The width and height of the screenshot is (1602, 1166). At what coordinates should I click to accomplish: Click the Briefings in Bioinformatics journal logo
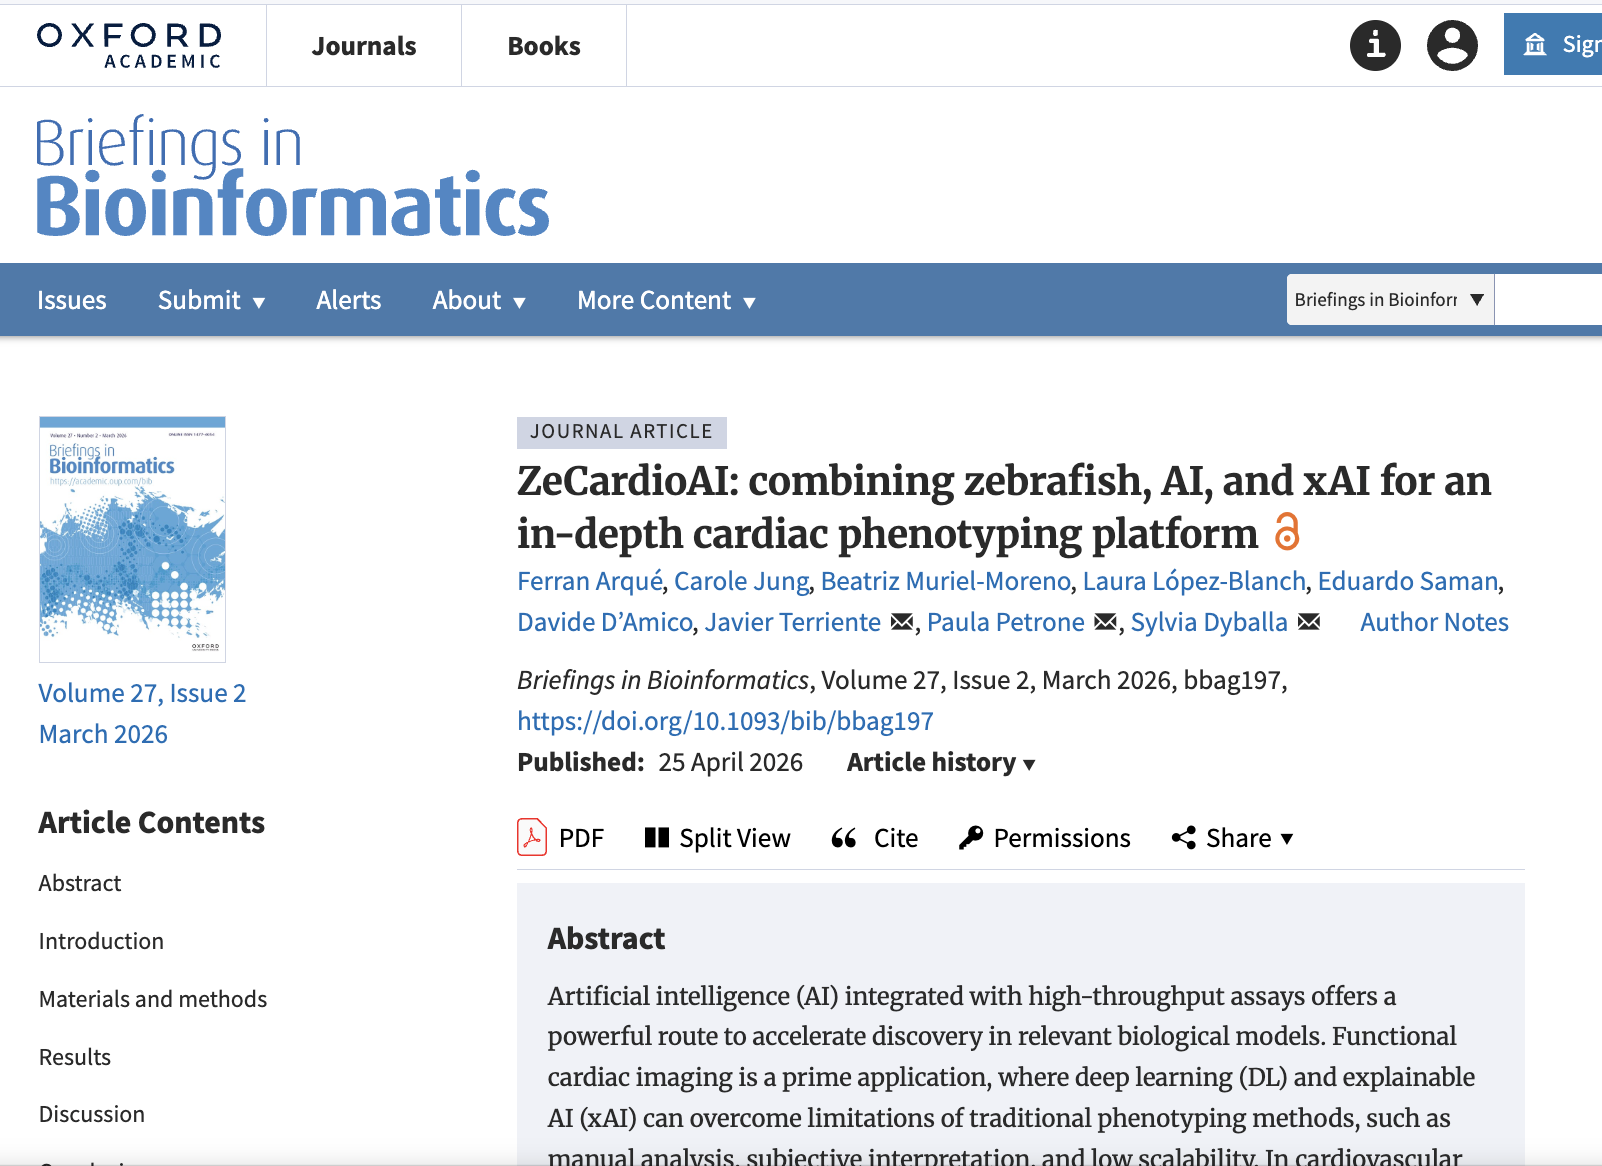click(292, 176)
